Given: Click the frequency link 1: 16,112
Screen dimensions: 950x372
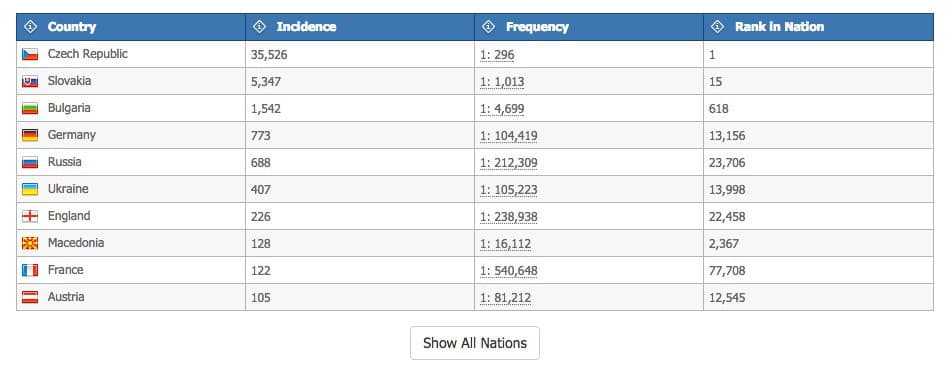Looking at the screenshot, I should click(505, 244).
